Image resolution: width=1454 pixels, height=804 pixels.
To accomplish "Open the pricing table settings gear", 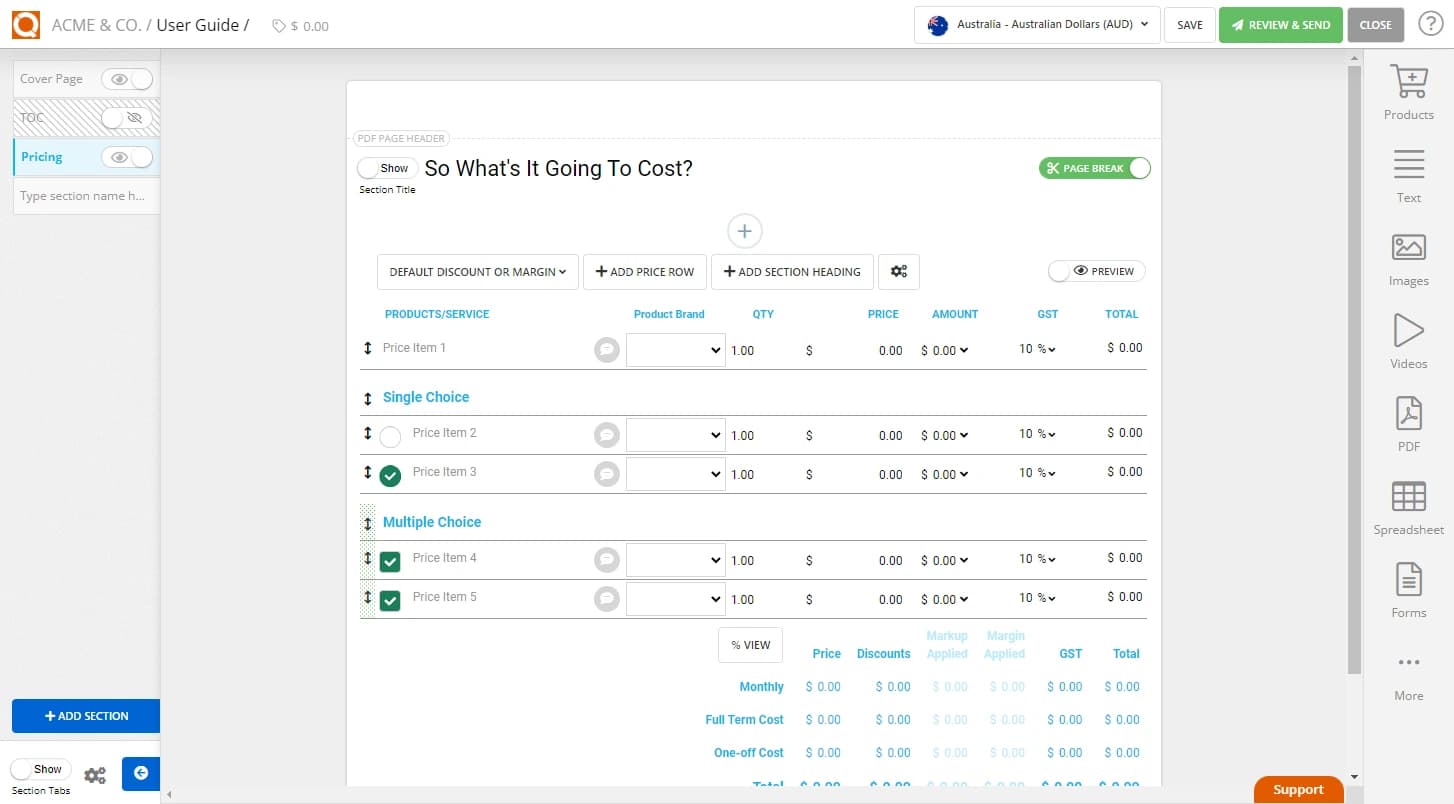I will 898,271.
